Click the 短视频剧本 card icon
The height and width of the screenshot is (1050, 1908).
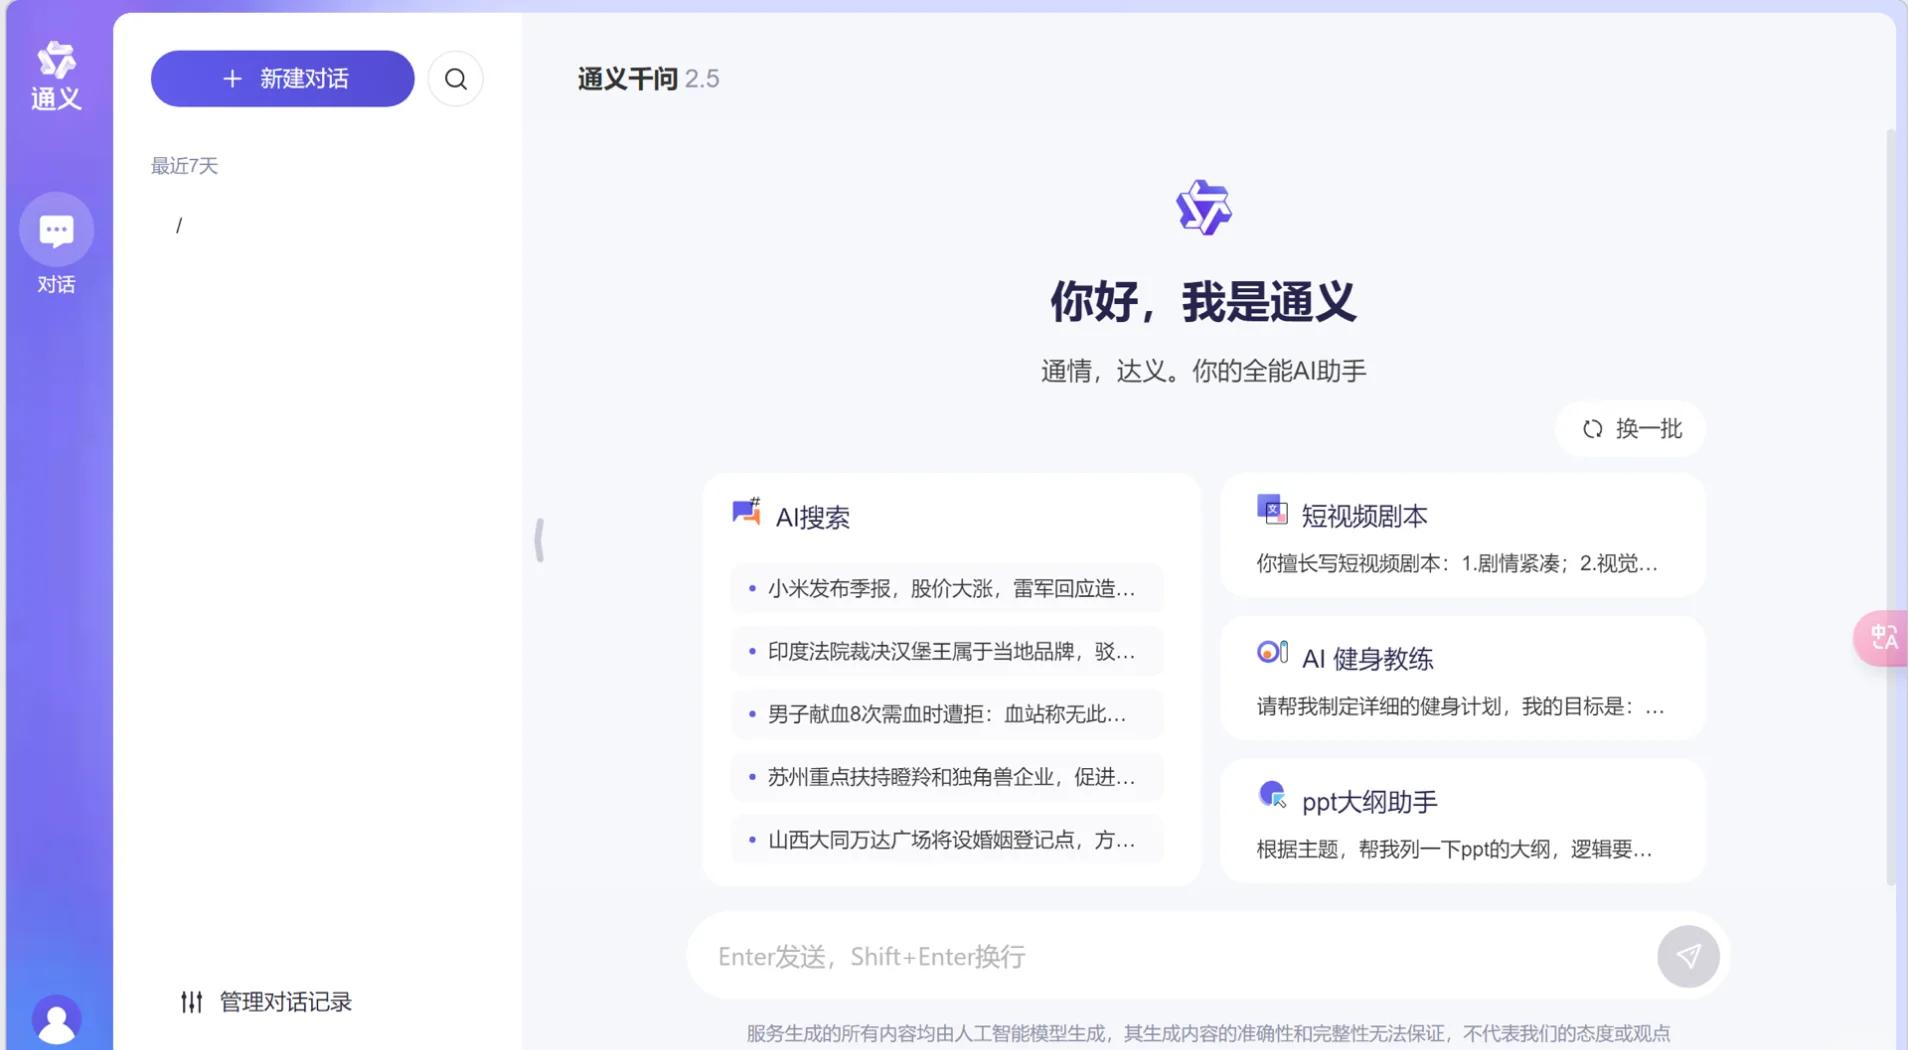1272,510
